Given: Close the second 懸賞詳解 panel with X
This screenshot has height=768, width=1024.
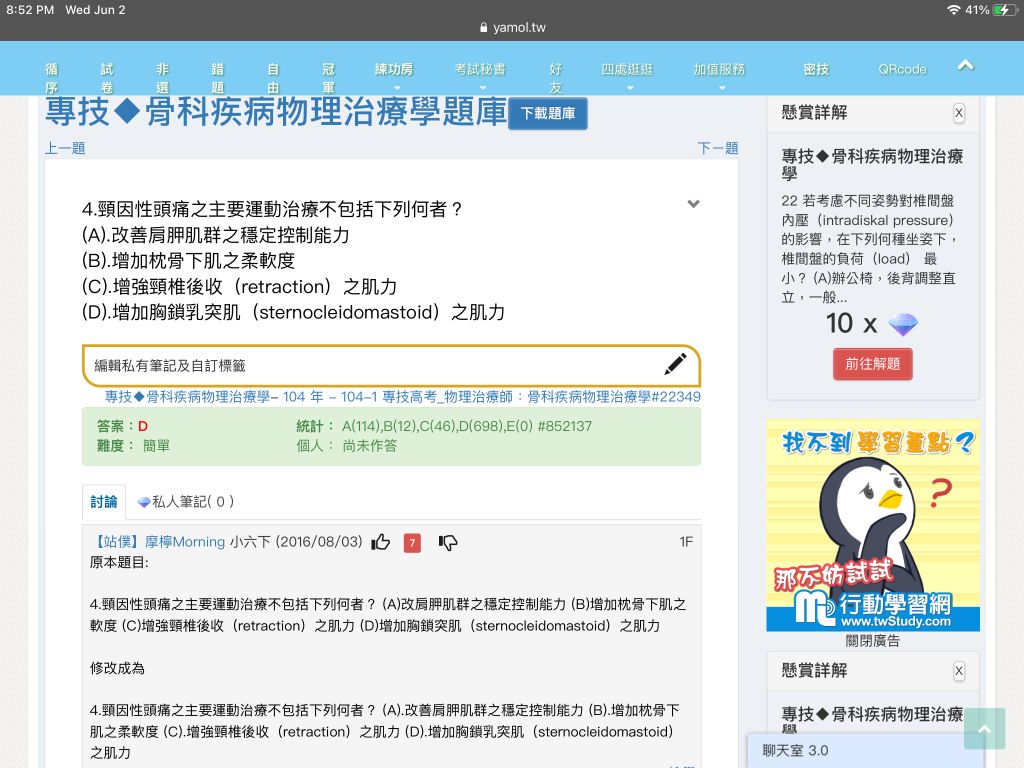Looking at the screenshot, I should pyautogui.click(x=959, y=671).
